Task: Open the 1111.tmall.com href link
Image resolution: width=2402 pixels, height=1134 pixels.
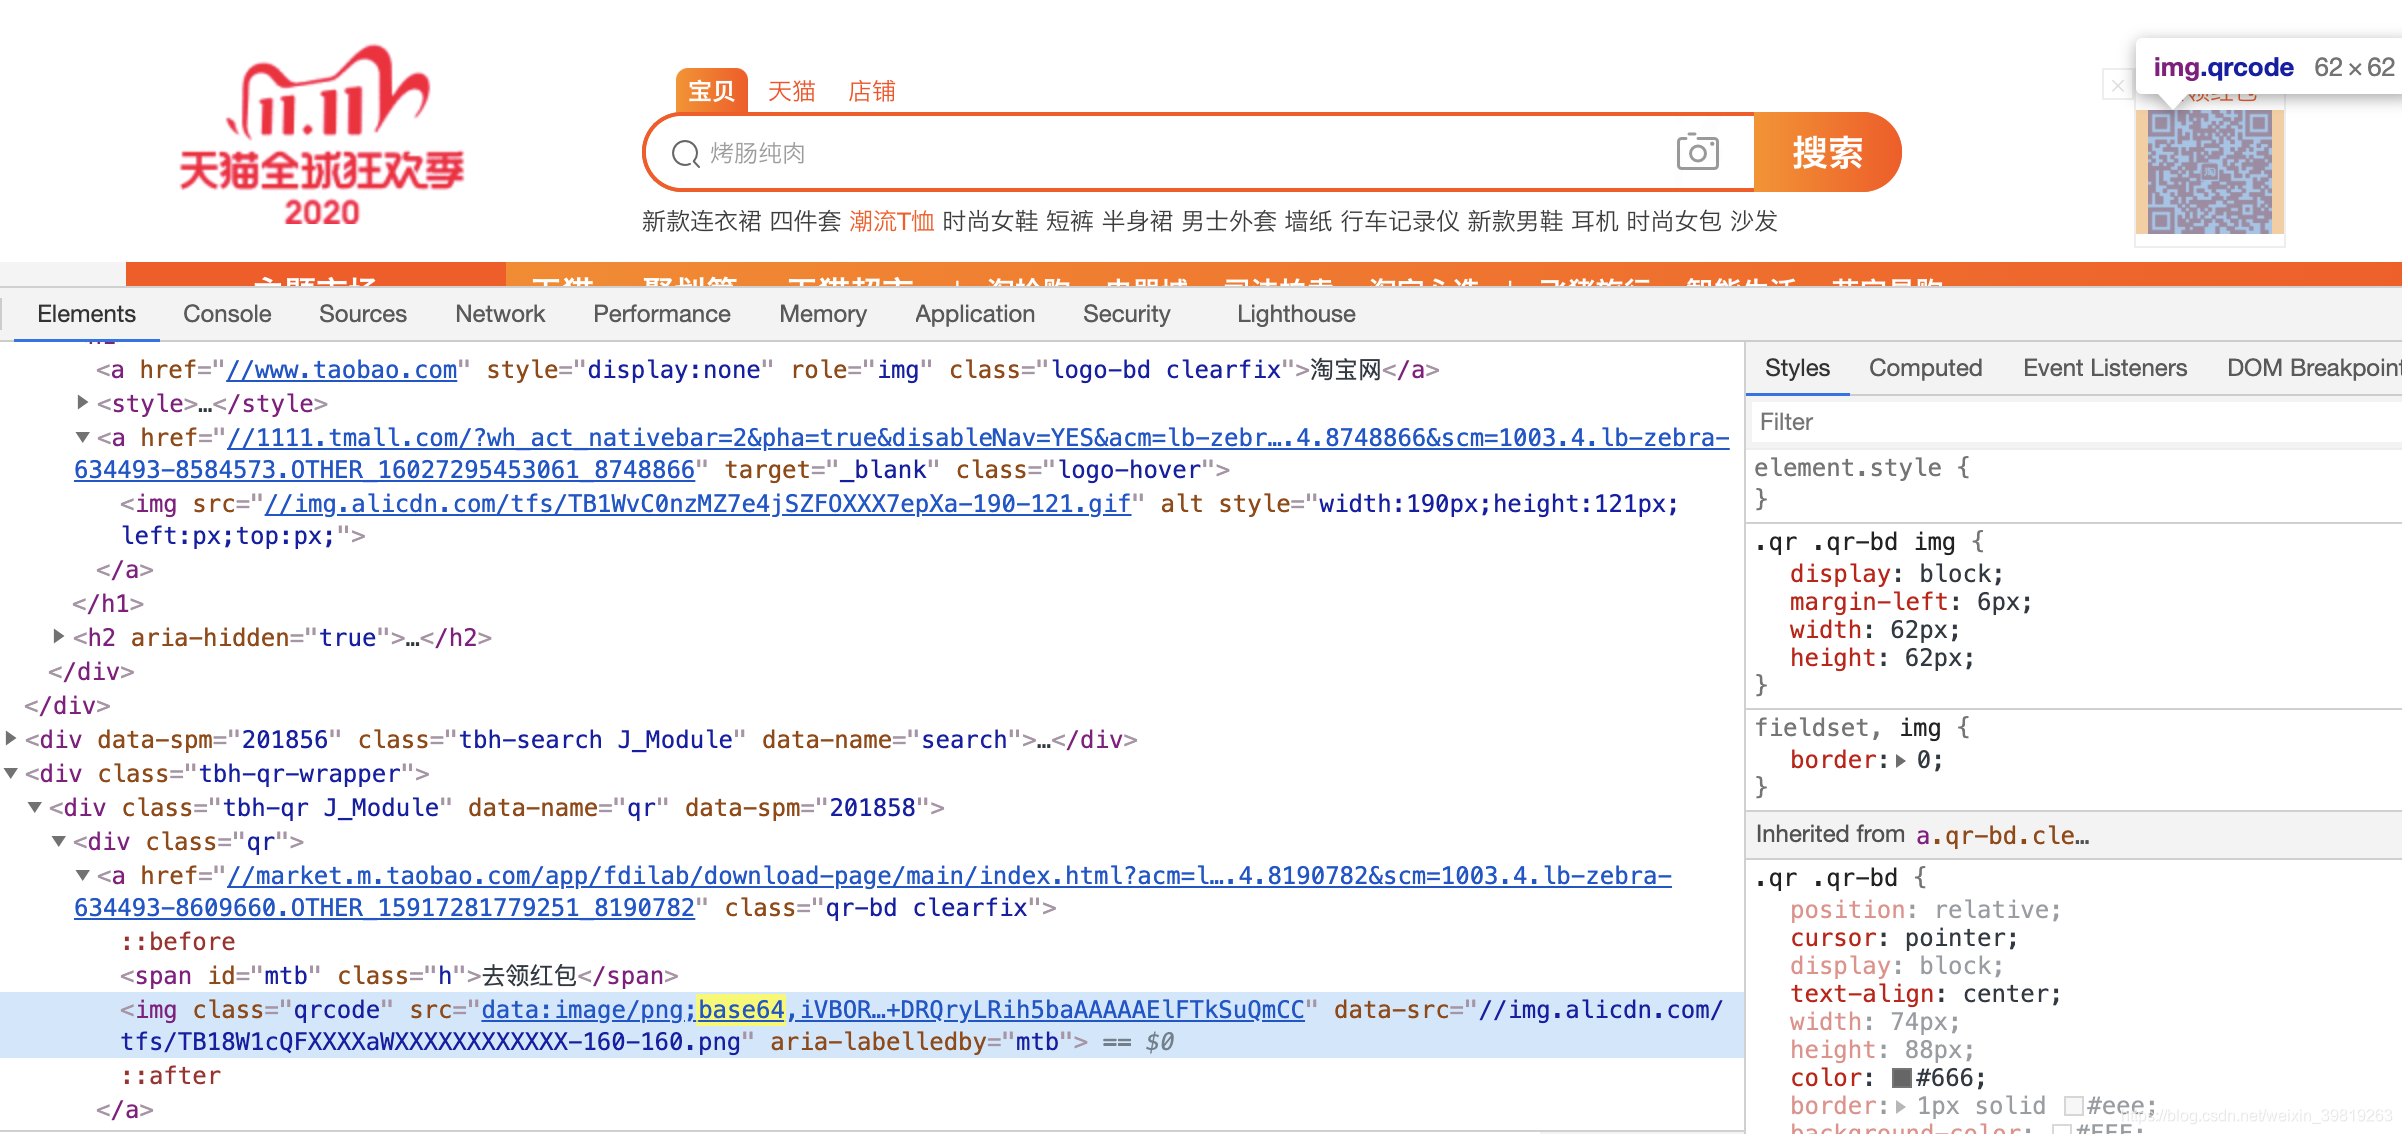Action: click(x=902, y=453)
